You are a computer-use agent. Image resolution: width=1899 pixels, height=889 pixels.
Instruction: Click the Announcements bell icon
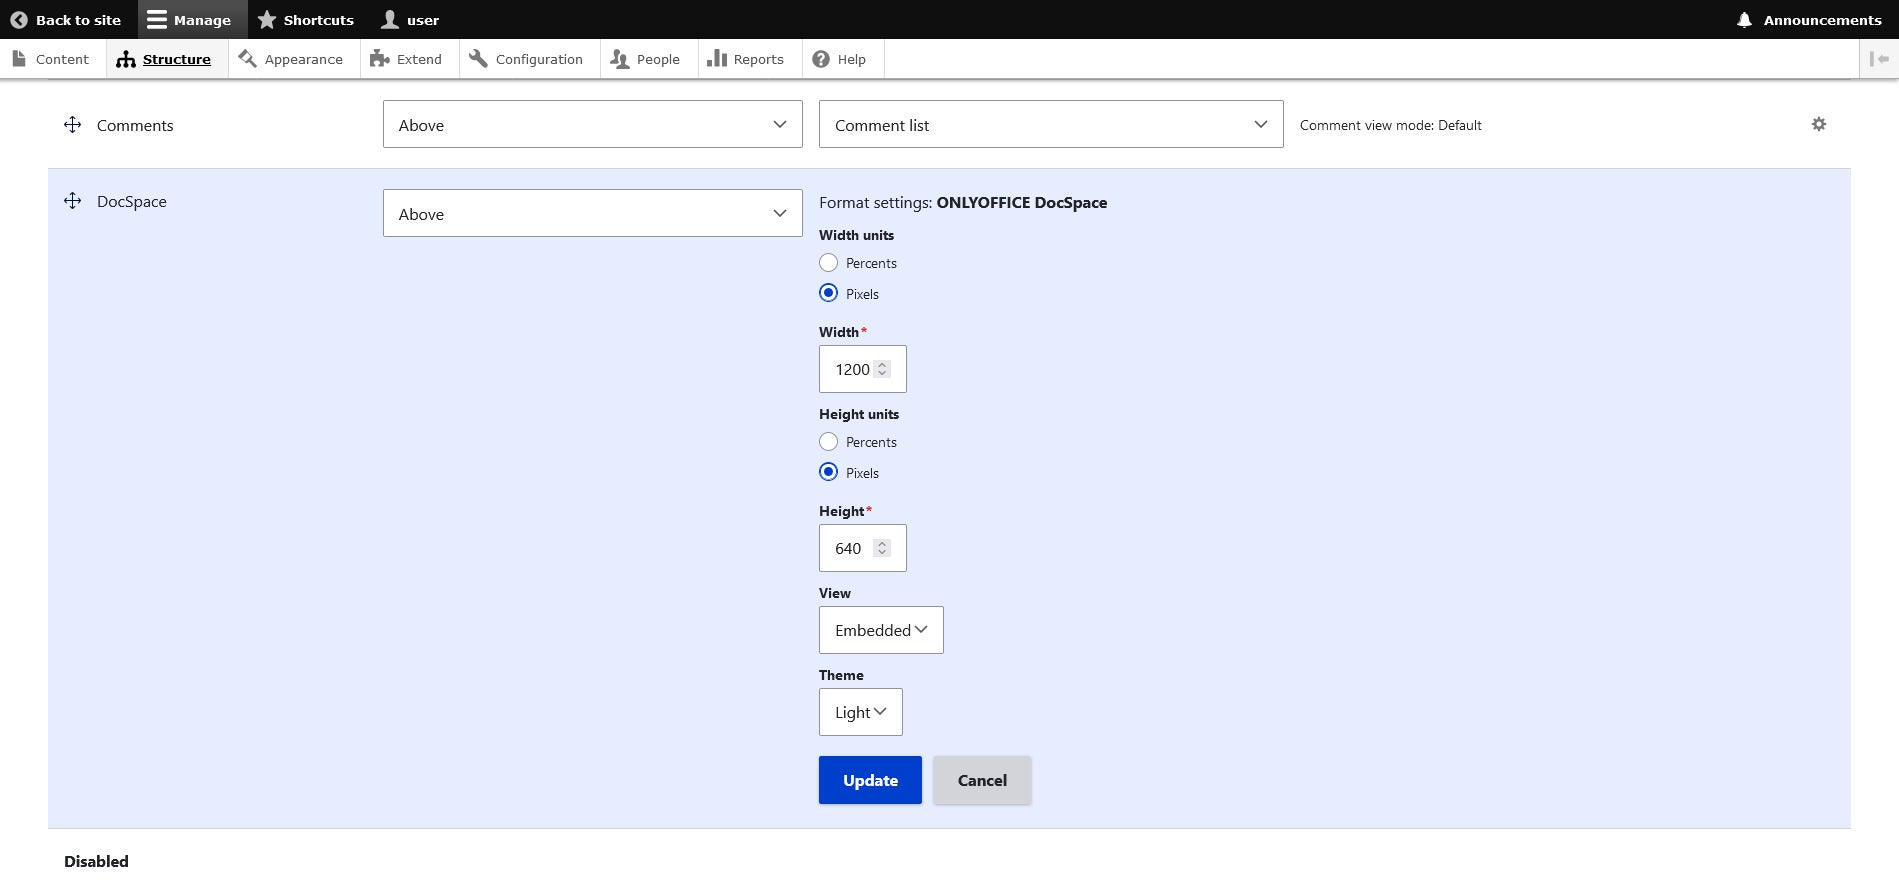coord(1744,20)
